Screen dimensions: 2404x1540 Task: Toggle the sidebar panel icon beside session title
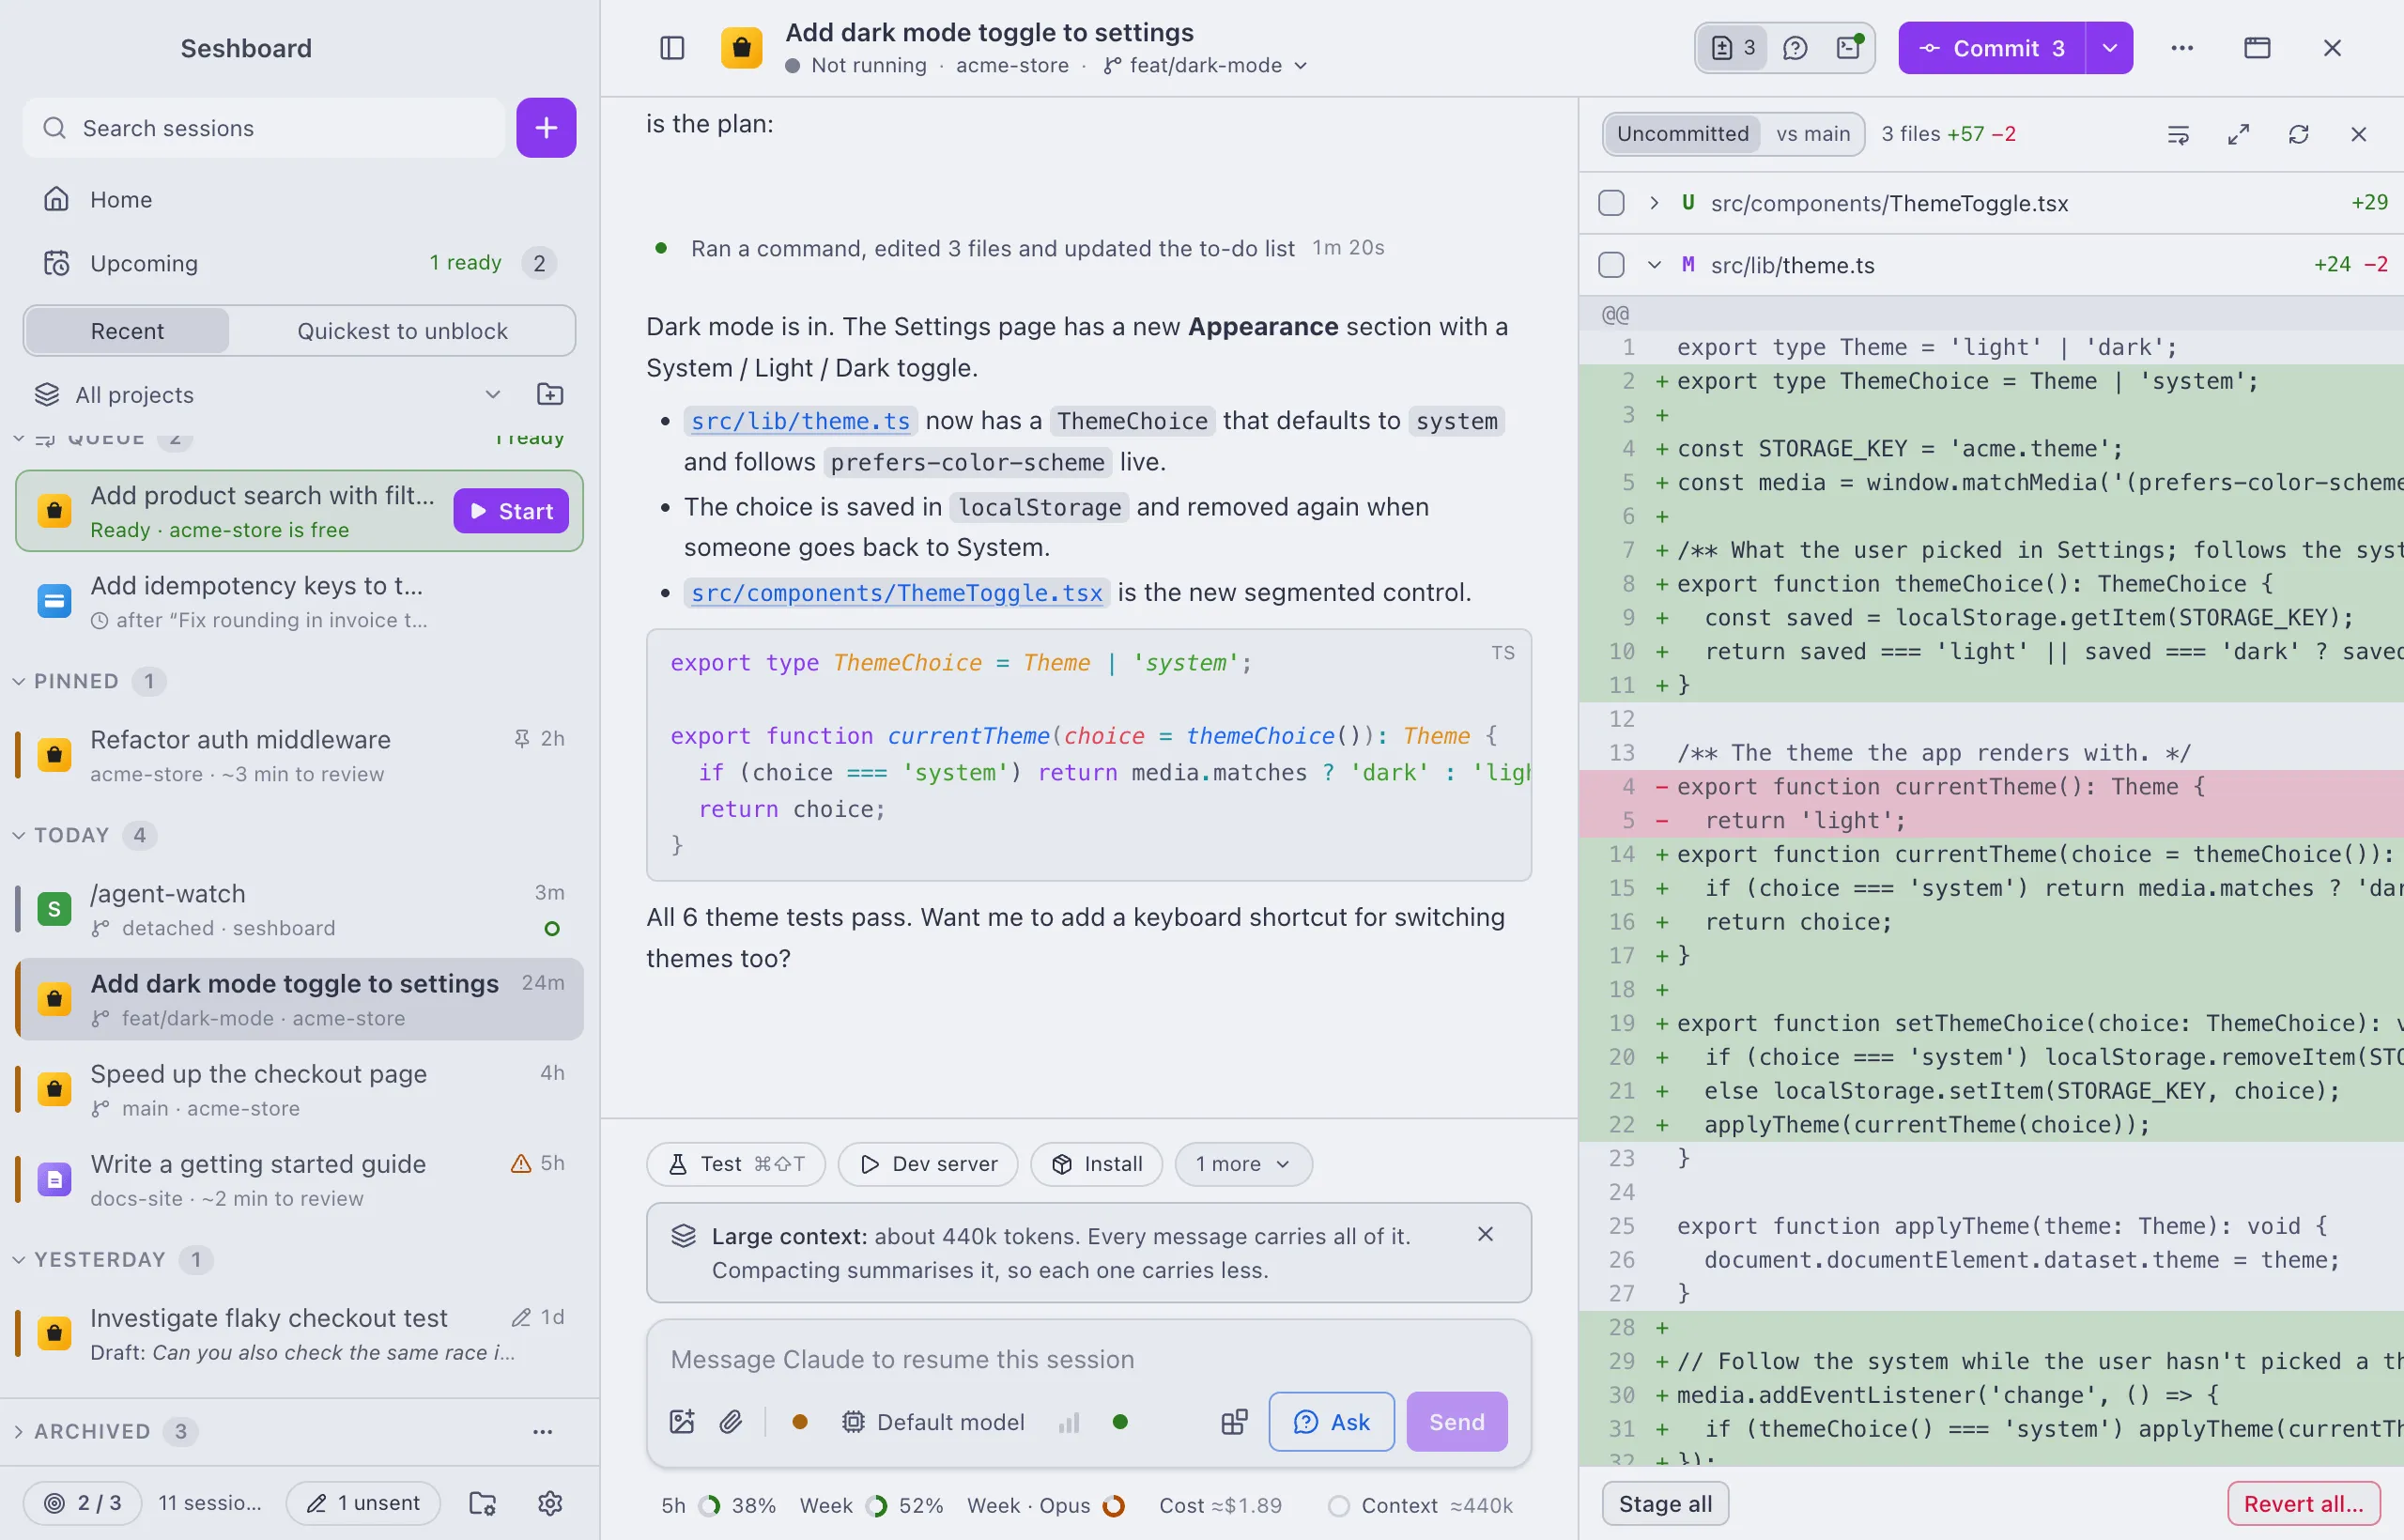tap(672, 48)
